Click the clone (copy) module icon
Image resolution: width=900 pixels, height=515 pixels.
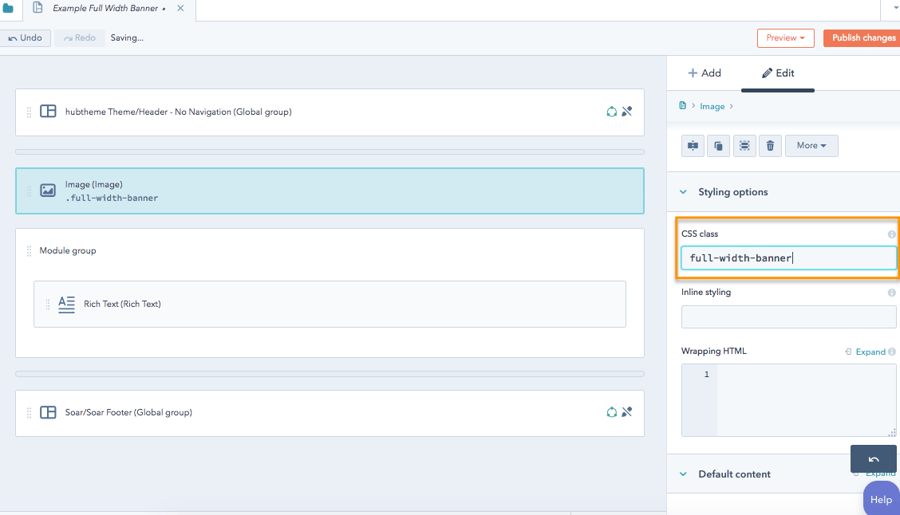click(x=718, y=146)
